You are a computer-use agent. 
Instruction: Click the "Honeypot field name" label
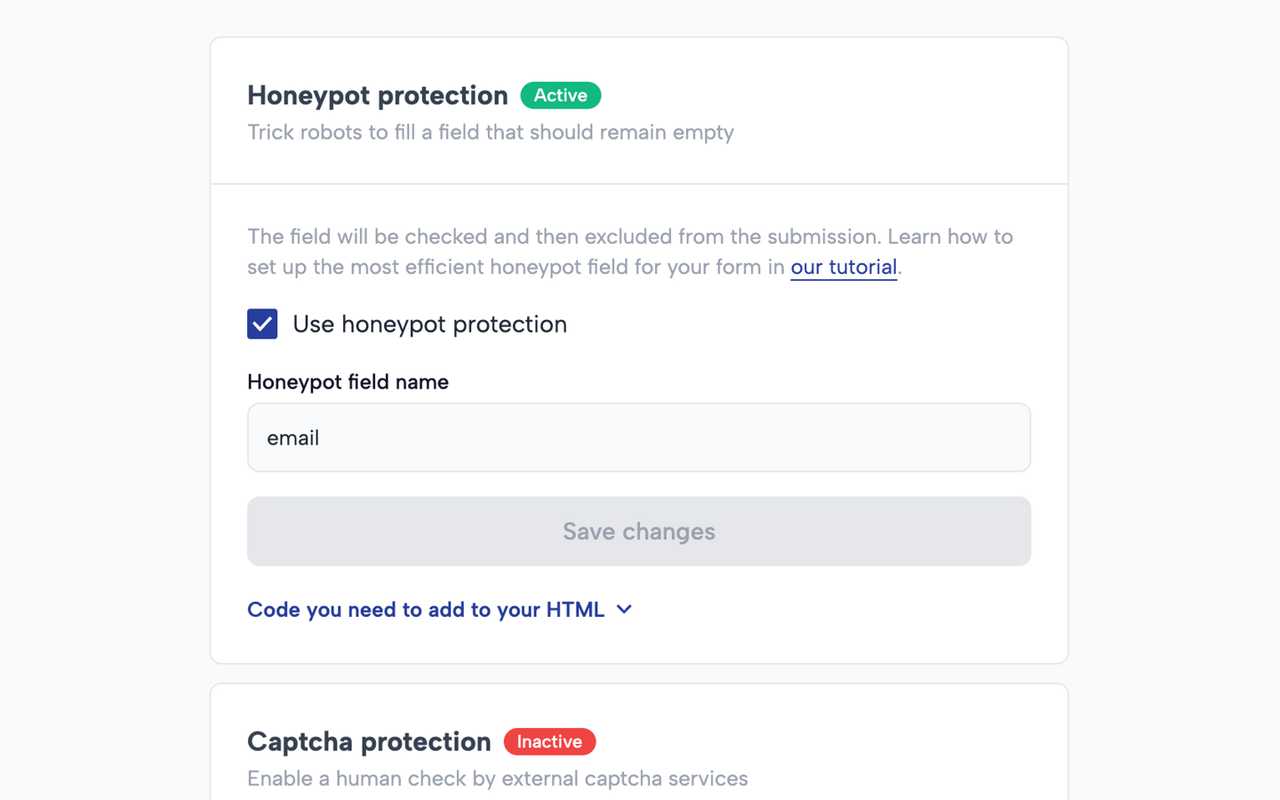(348, 382)
